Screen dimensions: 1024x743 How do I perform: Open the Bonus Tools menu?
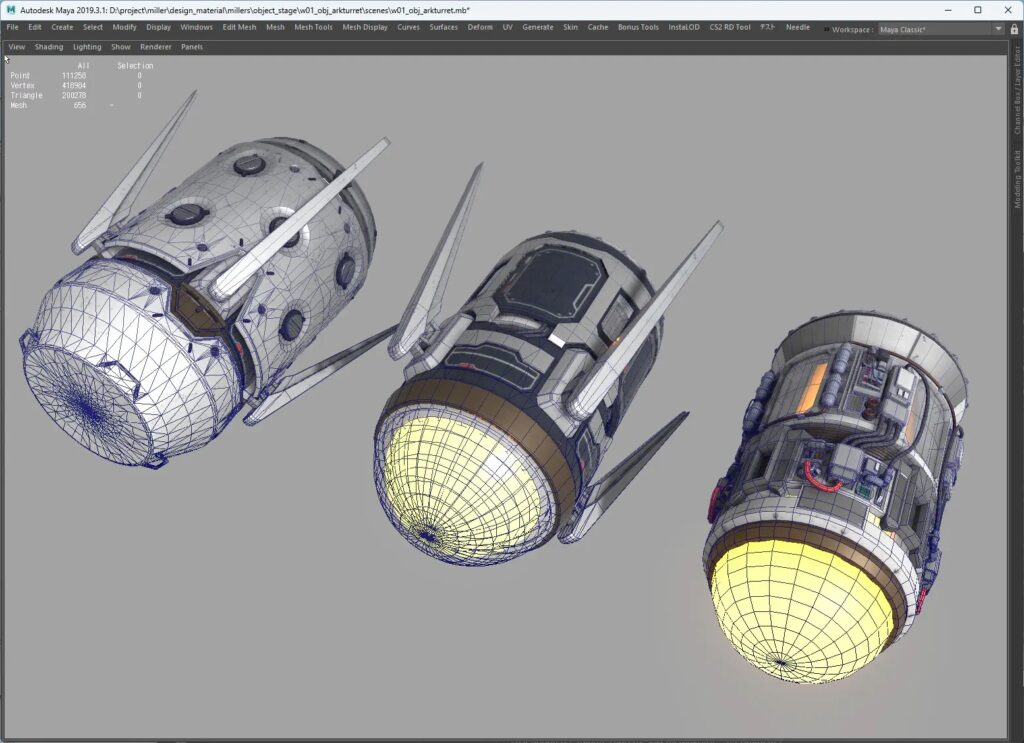pyautogui.click(x=638, y=27)
